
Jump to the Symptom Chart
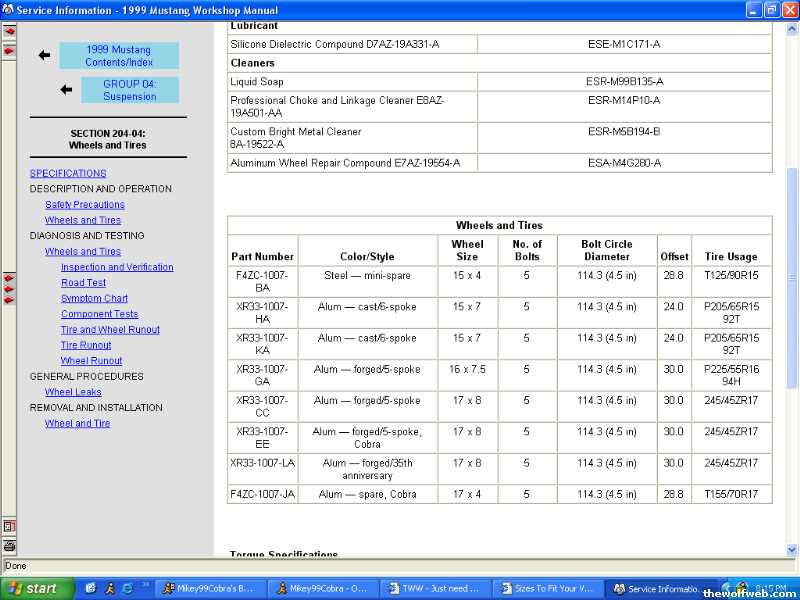(94, 298)
